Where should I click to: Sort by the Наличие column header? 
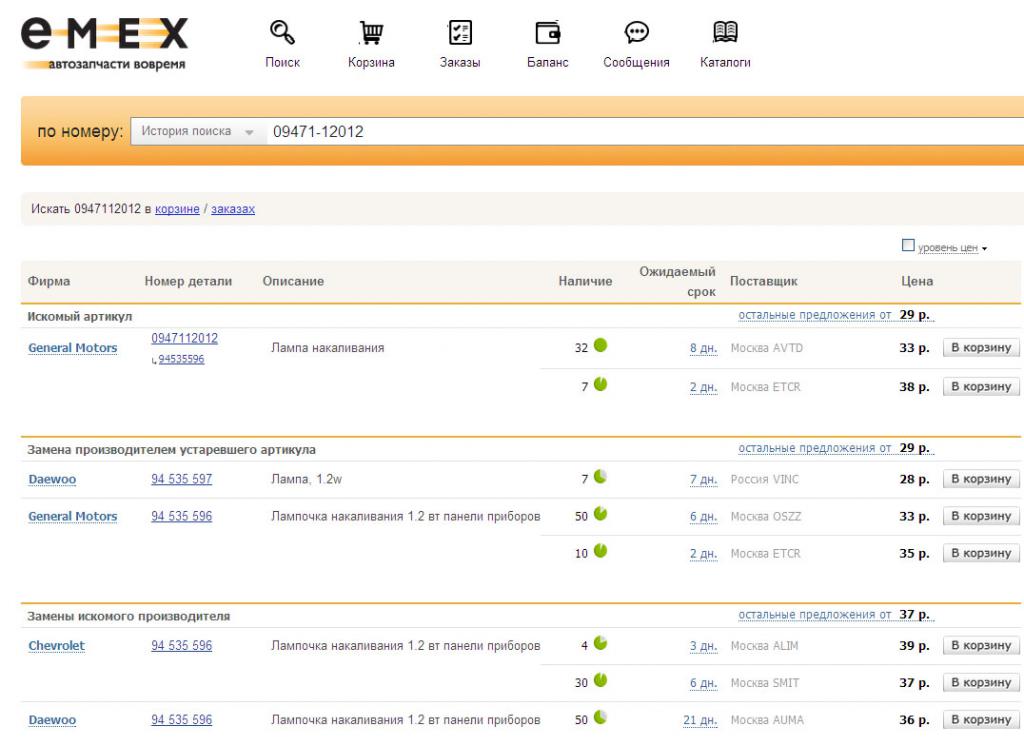(585, 282)
